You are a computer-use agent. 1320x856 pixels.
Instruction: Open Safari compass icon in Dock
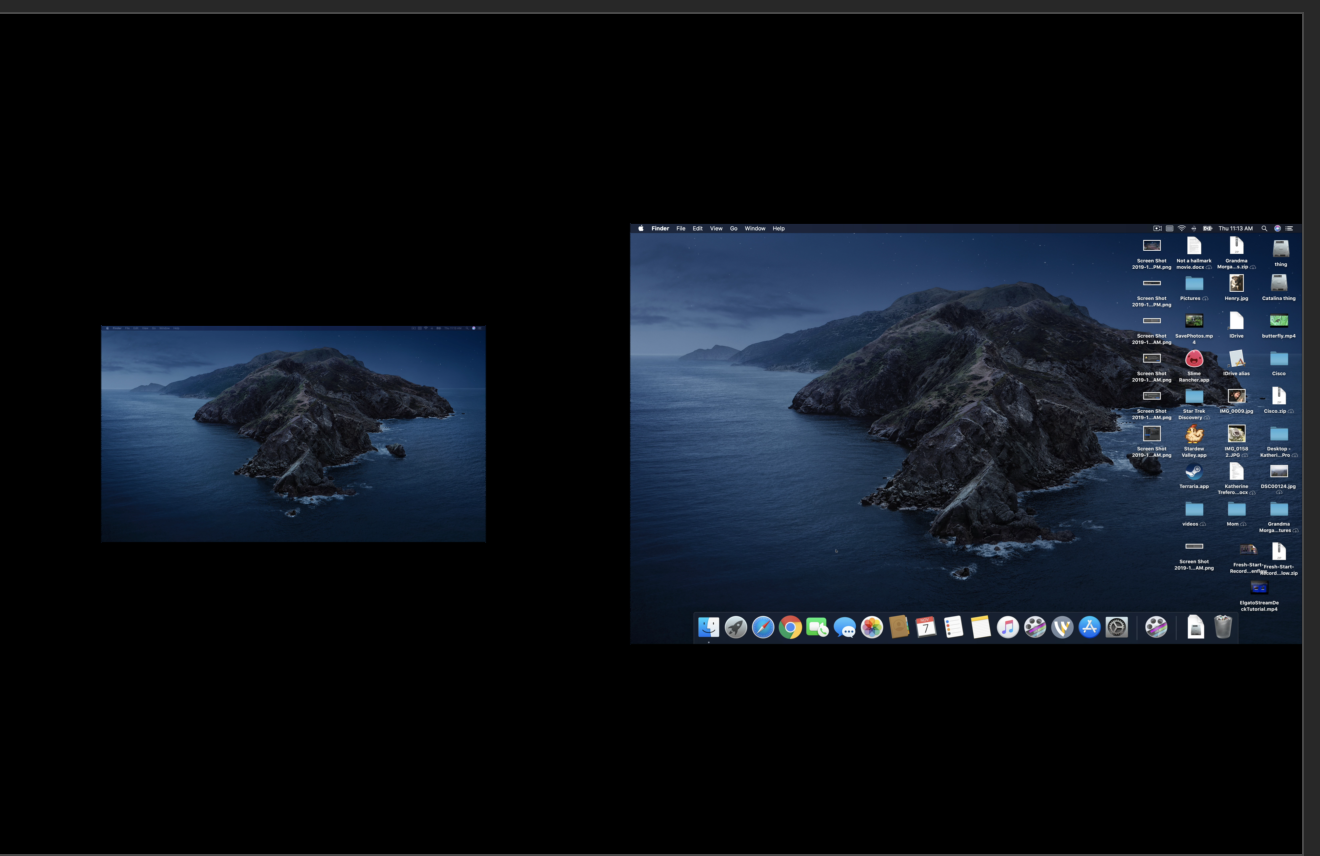pyautogui.click(x=763, y=627)
